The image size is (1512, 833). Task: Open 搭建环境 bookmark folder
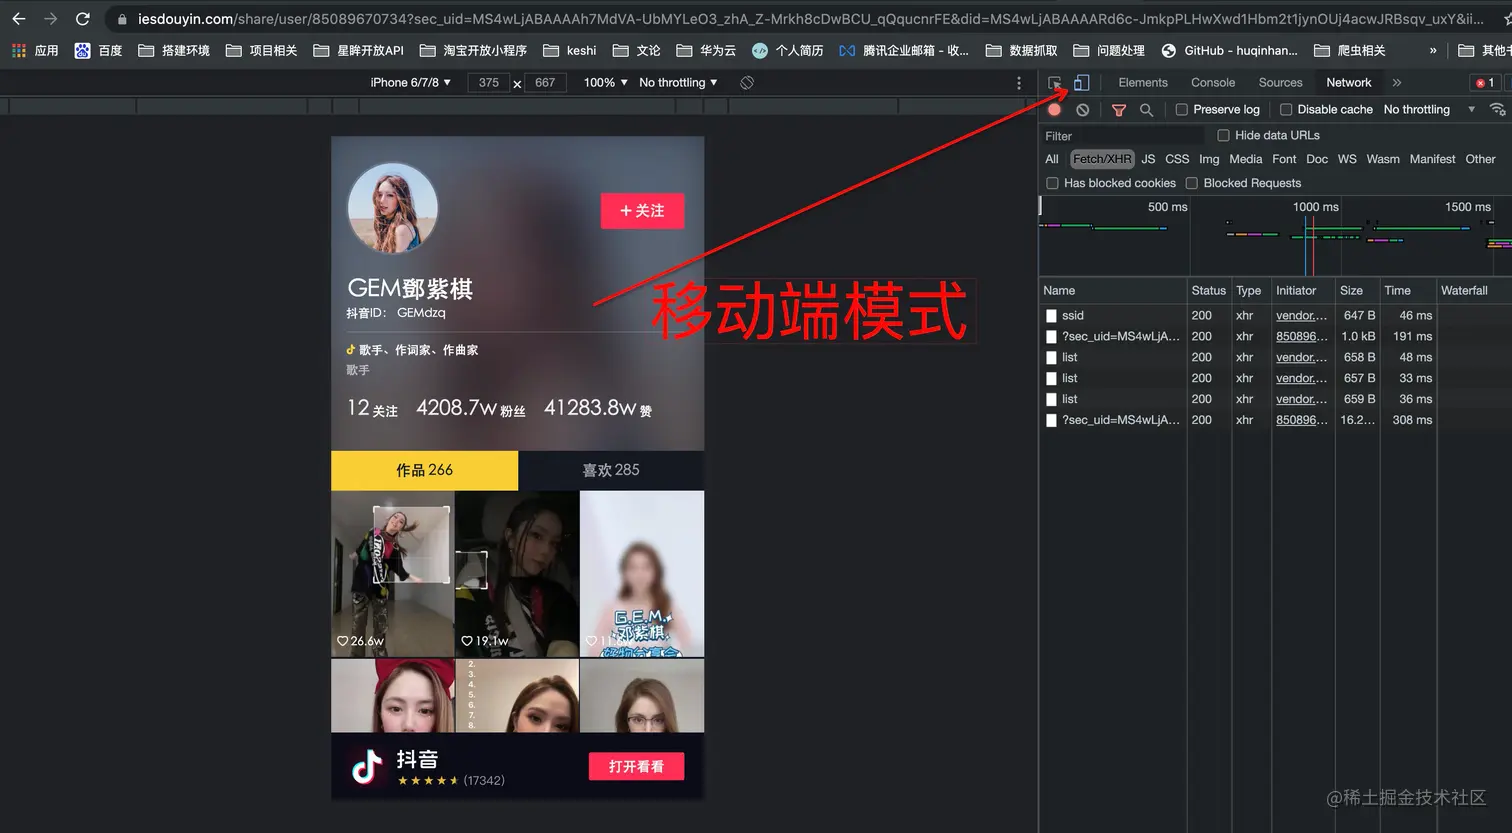174,50
